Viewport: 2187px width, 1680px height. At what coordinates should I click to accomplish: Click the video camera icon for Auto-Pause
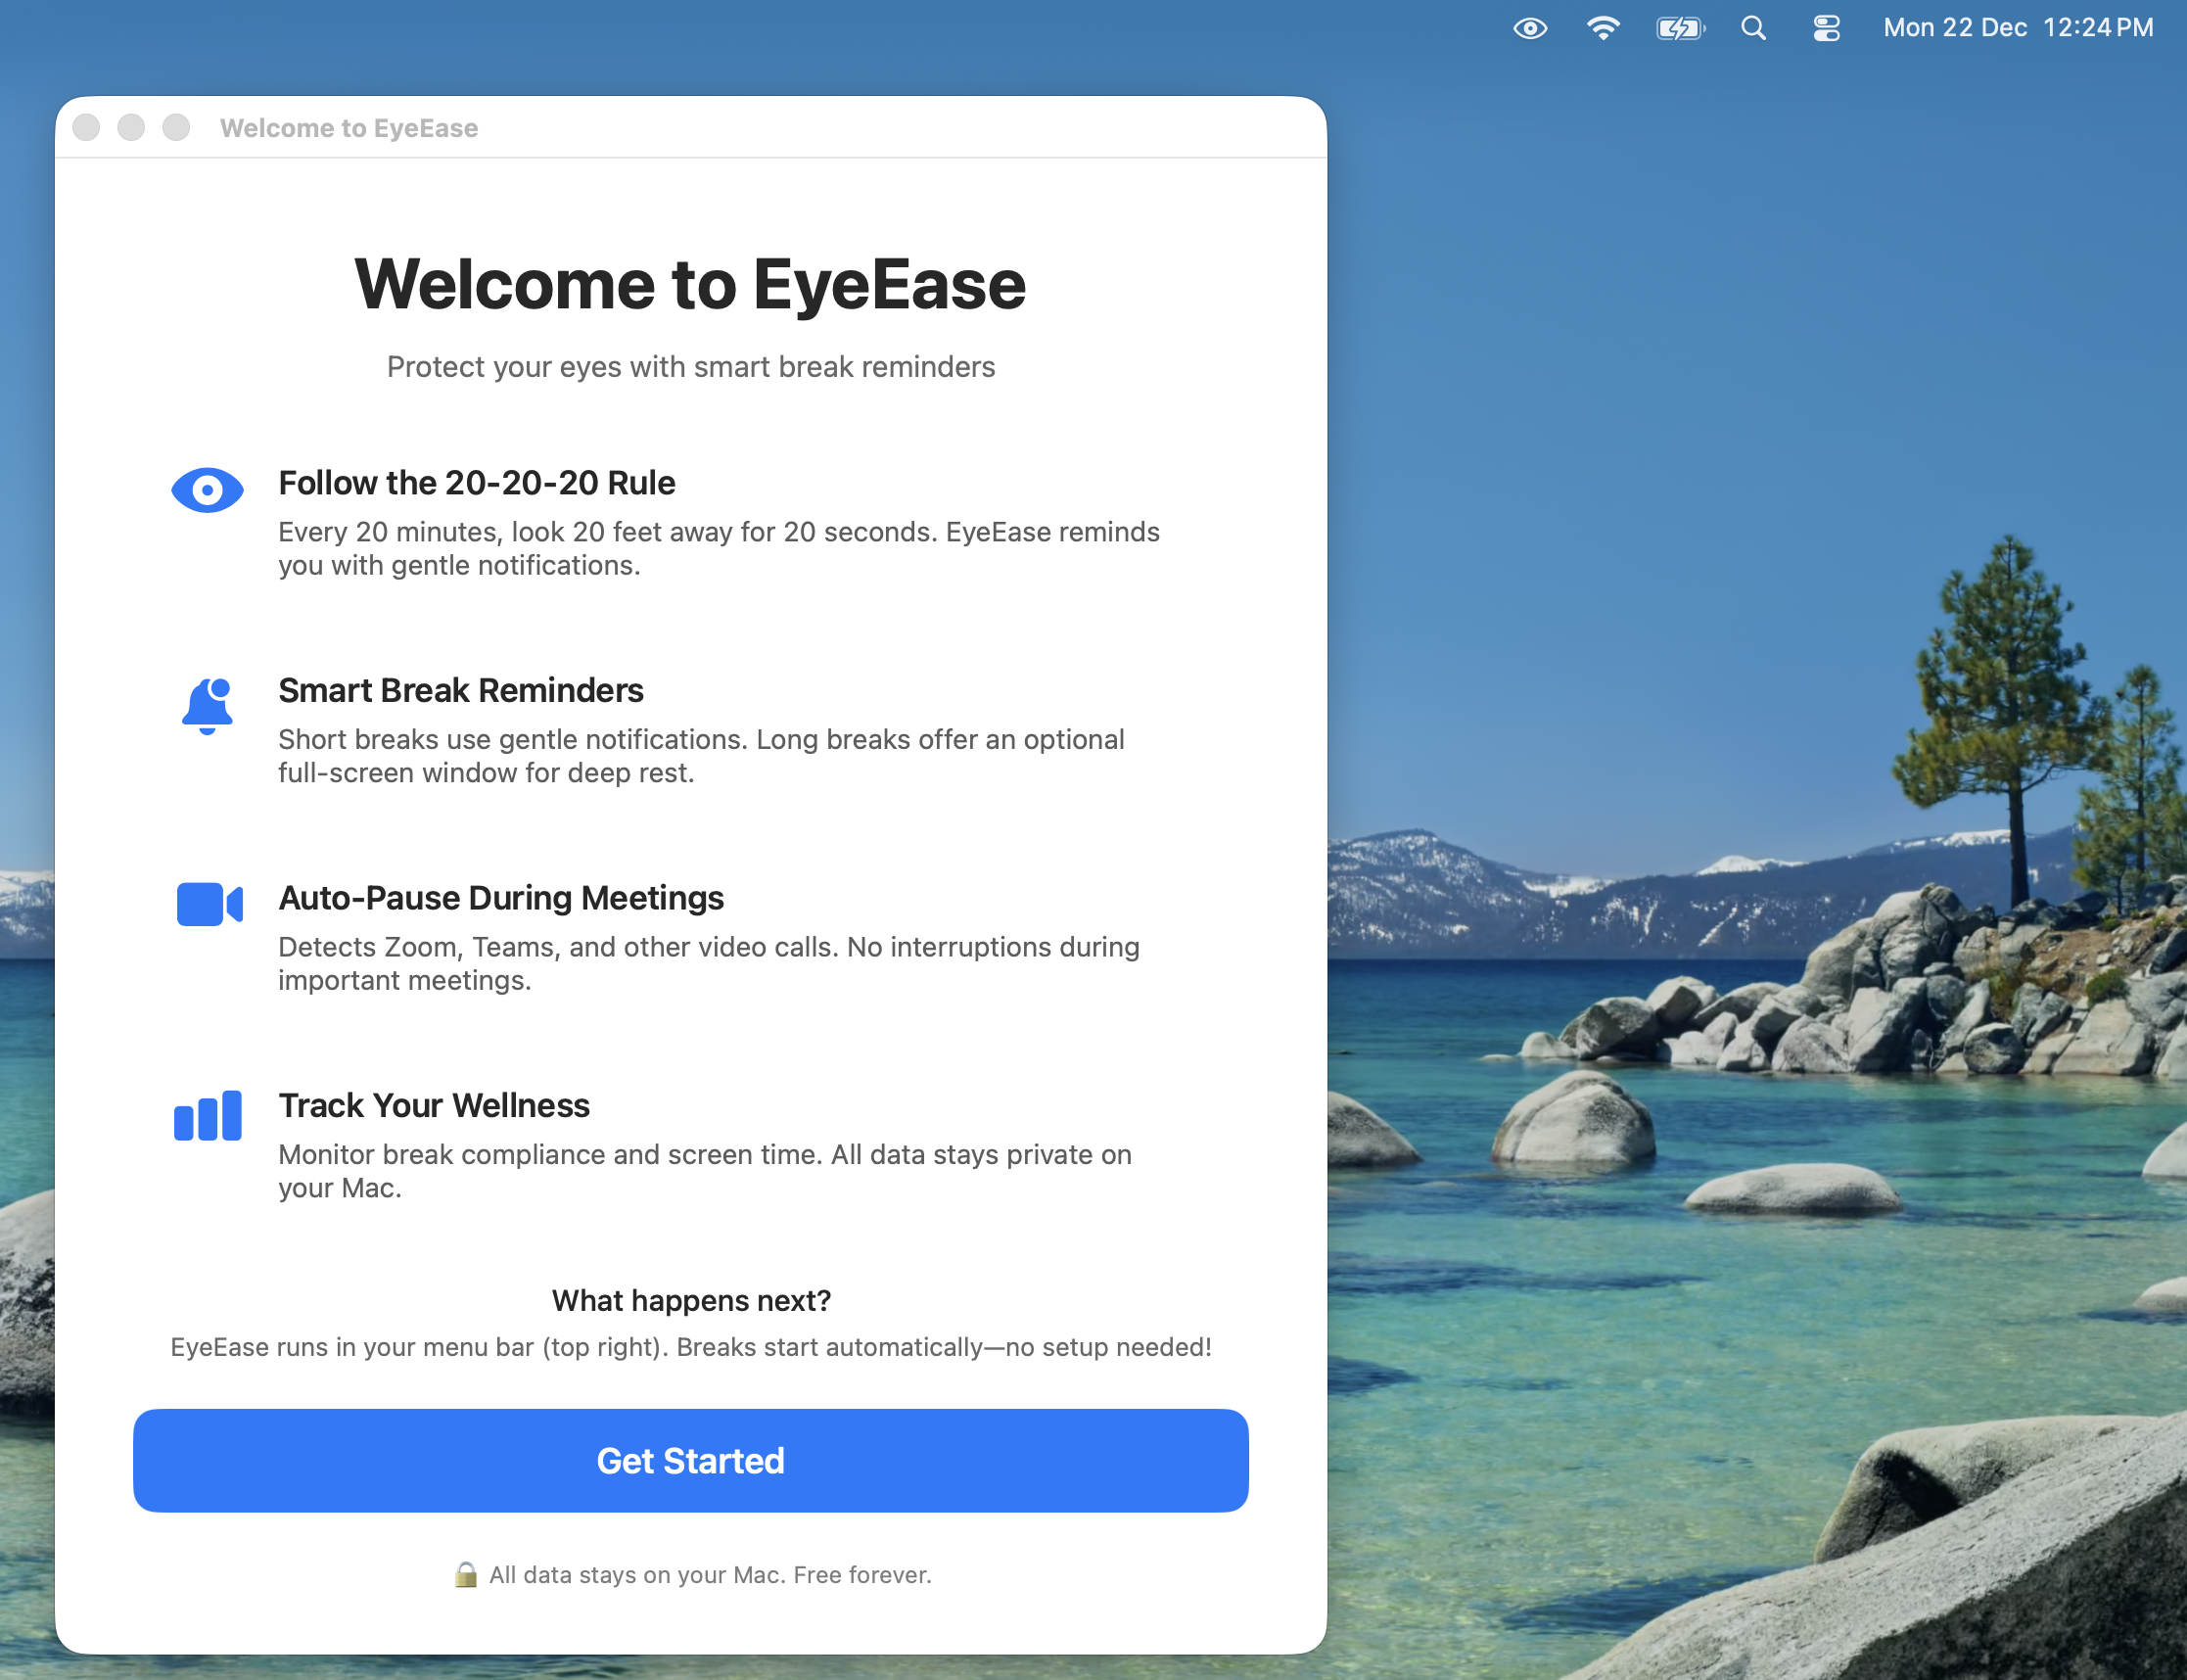[207, 905]
